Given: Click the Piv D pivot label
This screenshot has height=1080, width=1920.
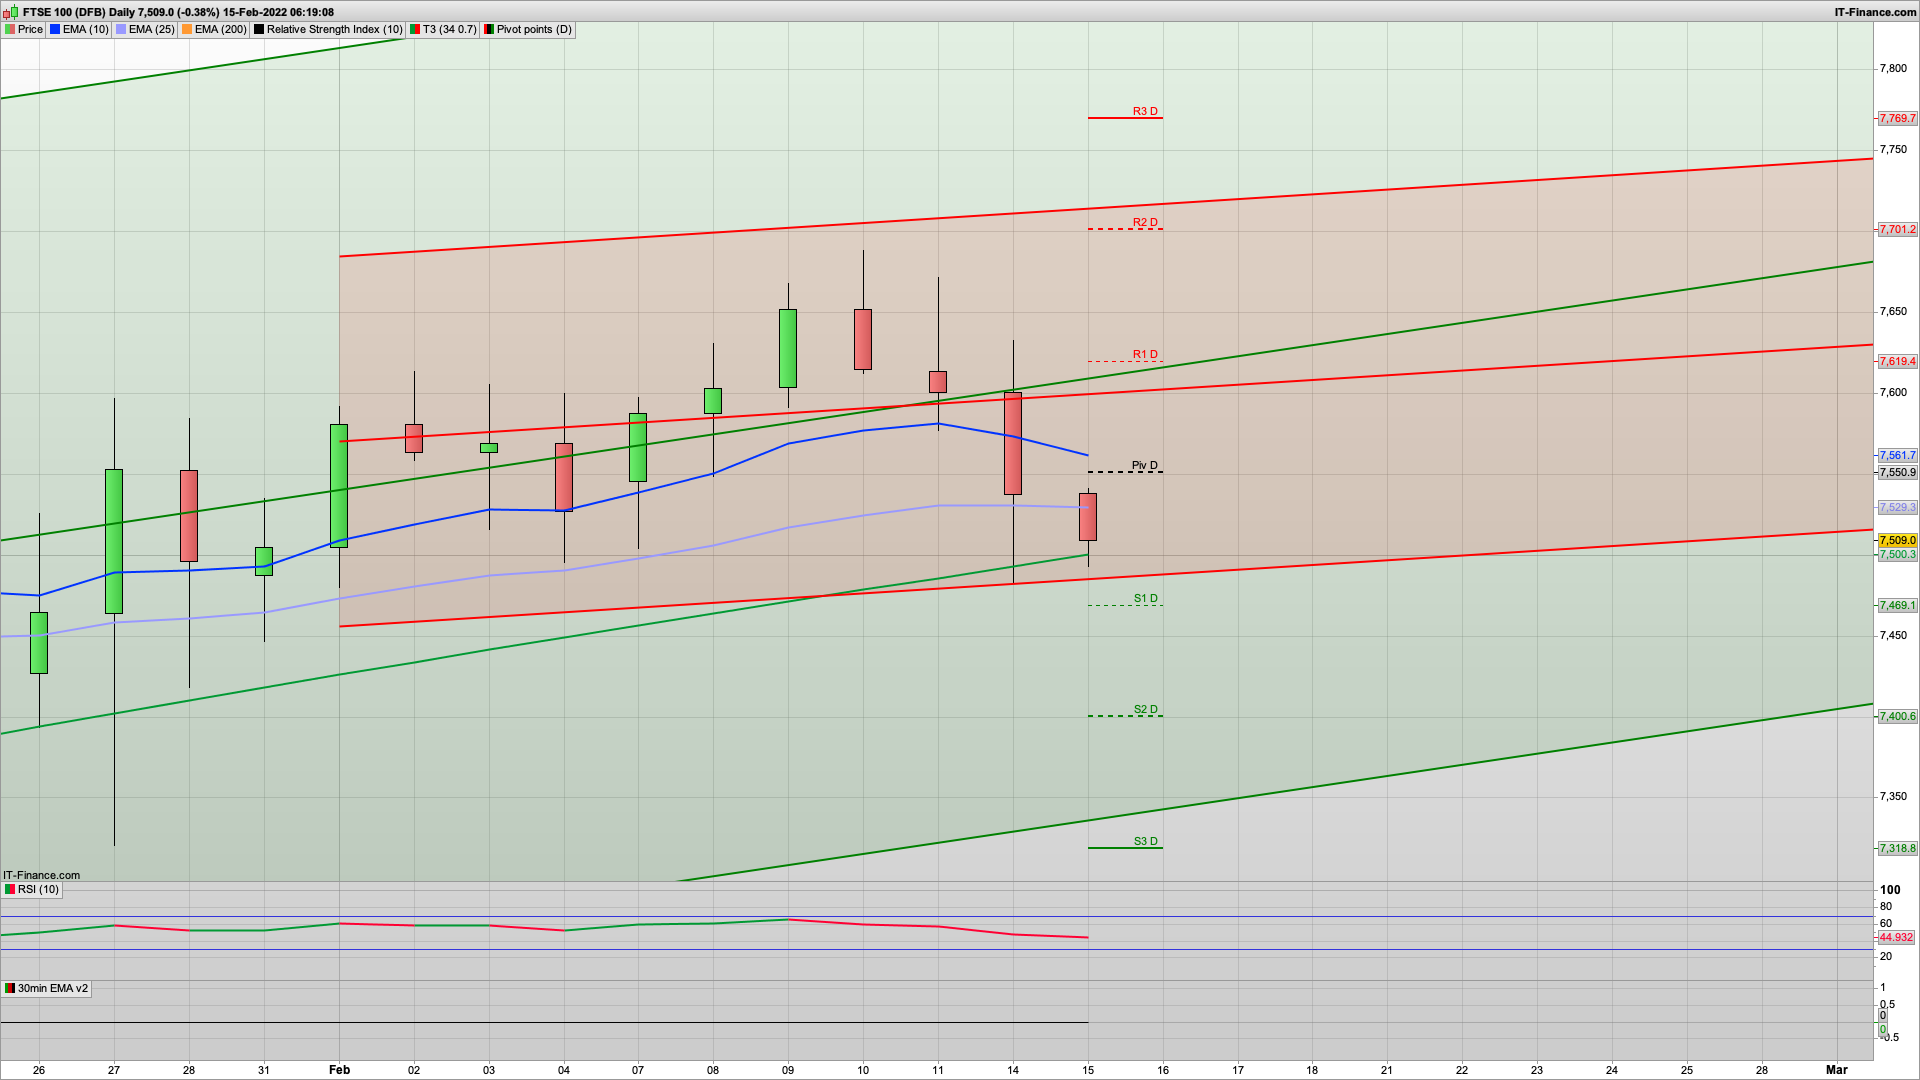Looking at the screenshot, I should point(1145,465).
